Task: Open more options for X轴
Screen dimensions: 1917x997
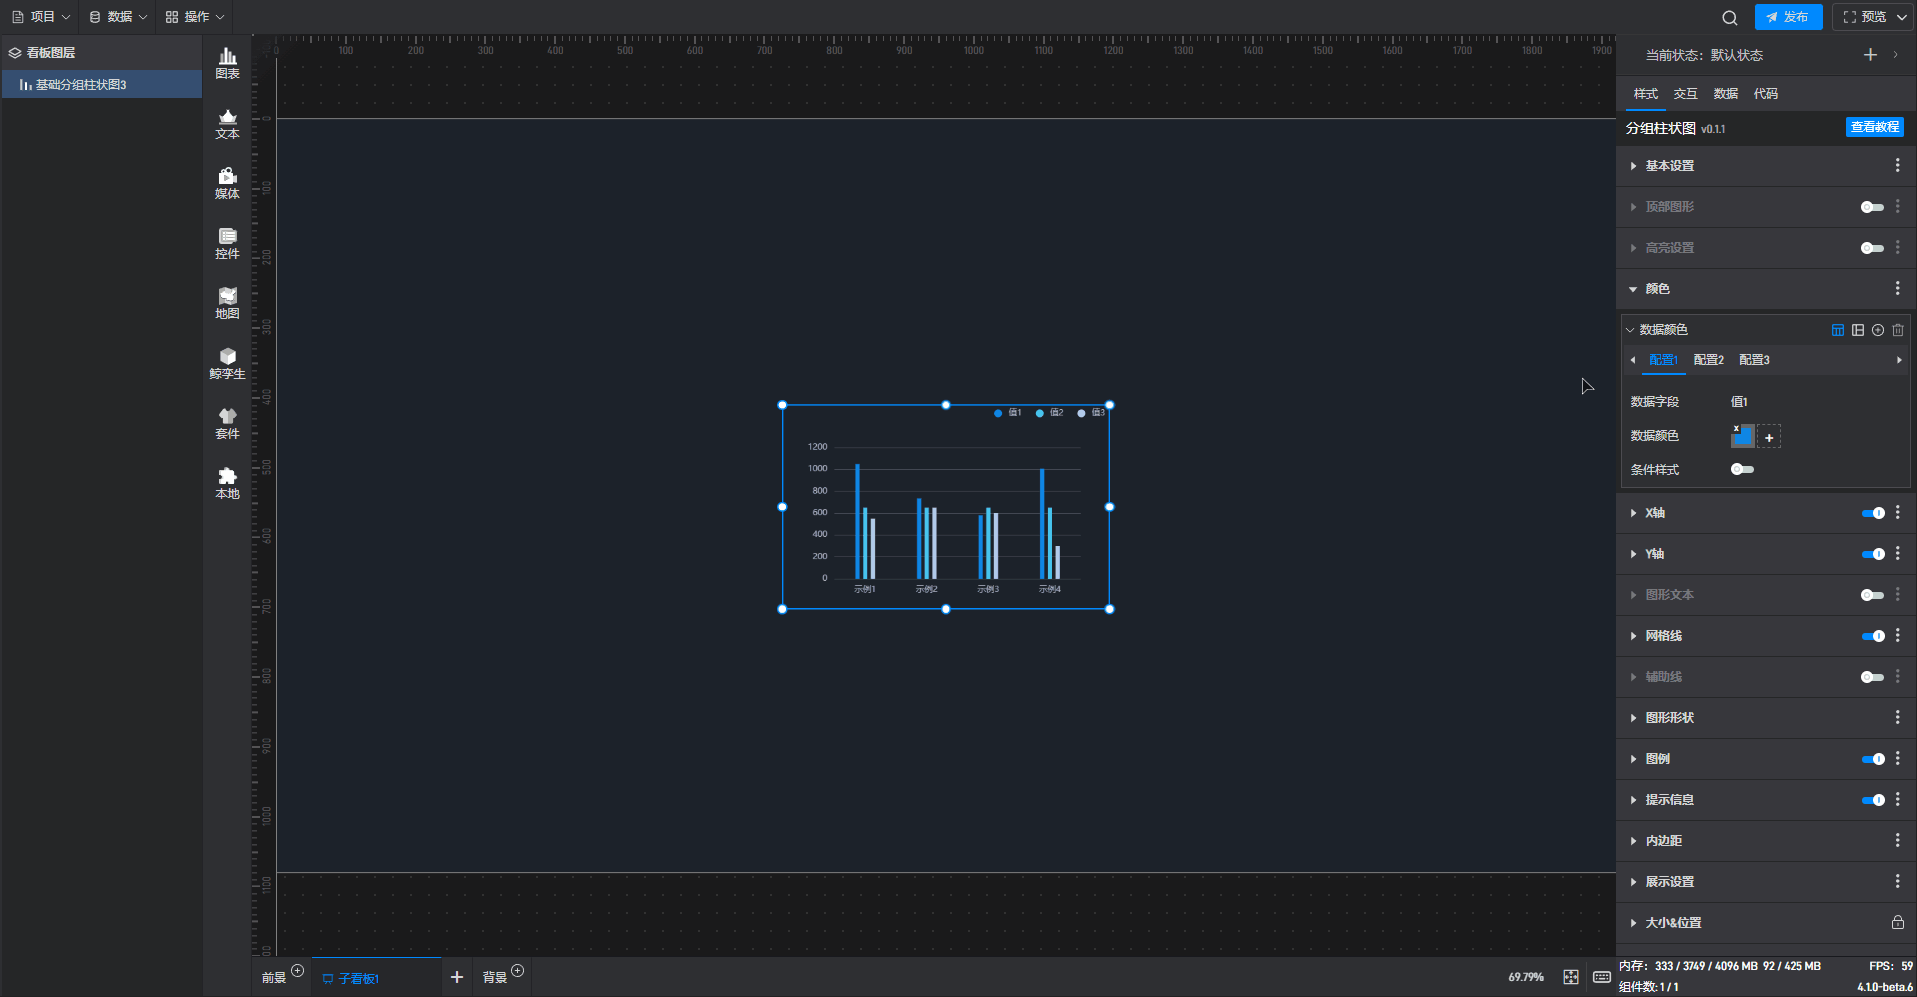Action: 1897,512
